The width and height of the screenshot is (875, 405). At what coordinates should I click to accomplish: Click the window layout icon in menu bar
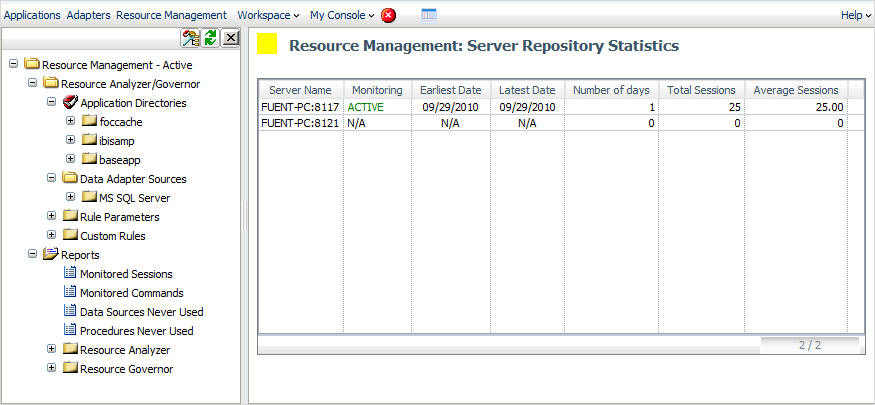(x=429, y=15)
